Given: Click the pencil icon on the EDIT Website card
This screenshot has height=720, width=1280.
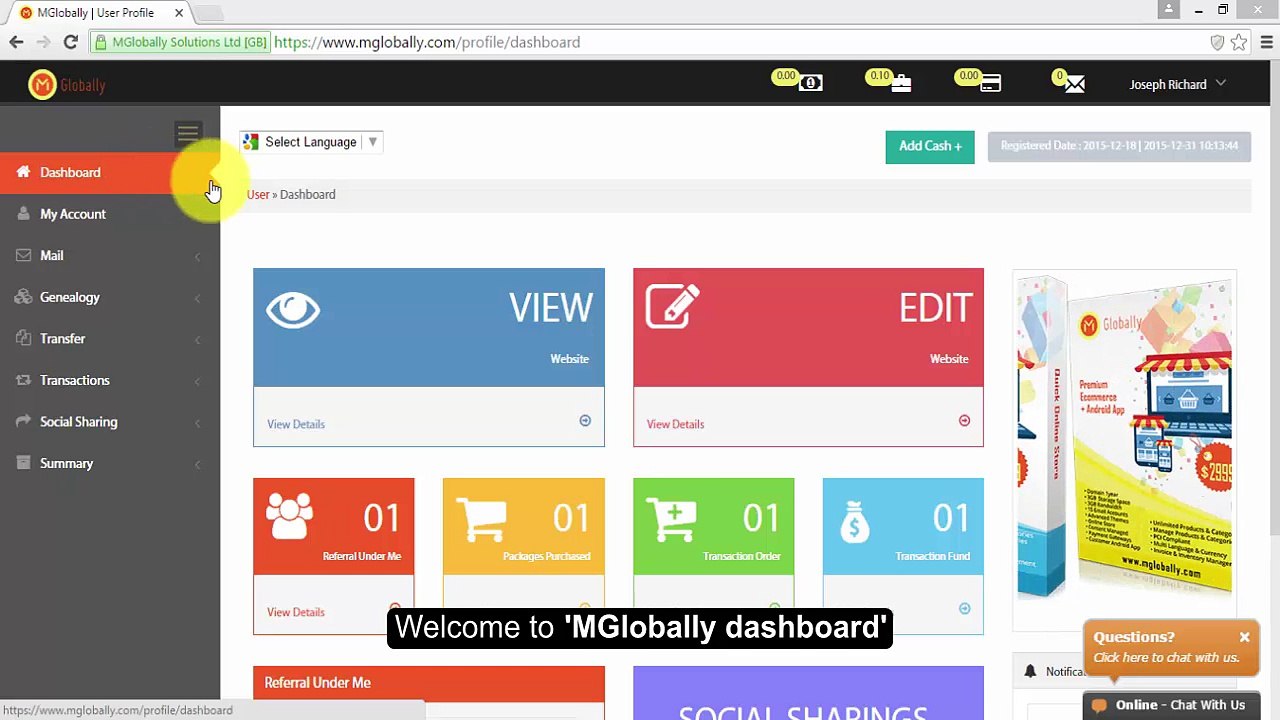Looking at the screenshot, I should pos(672,307).
